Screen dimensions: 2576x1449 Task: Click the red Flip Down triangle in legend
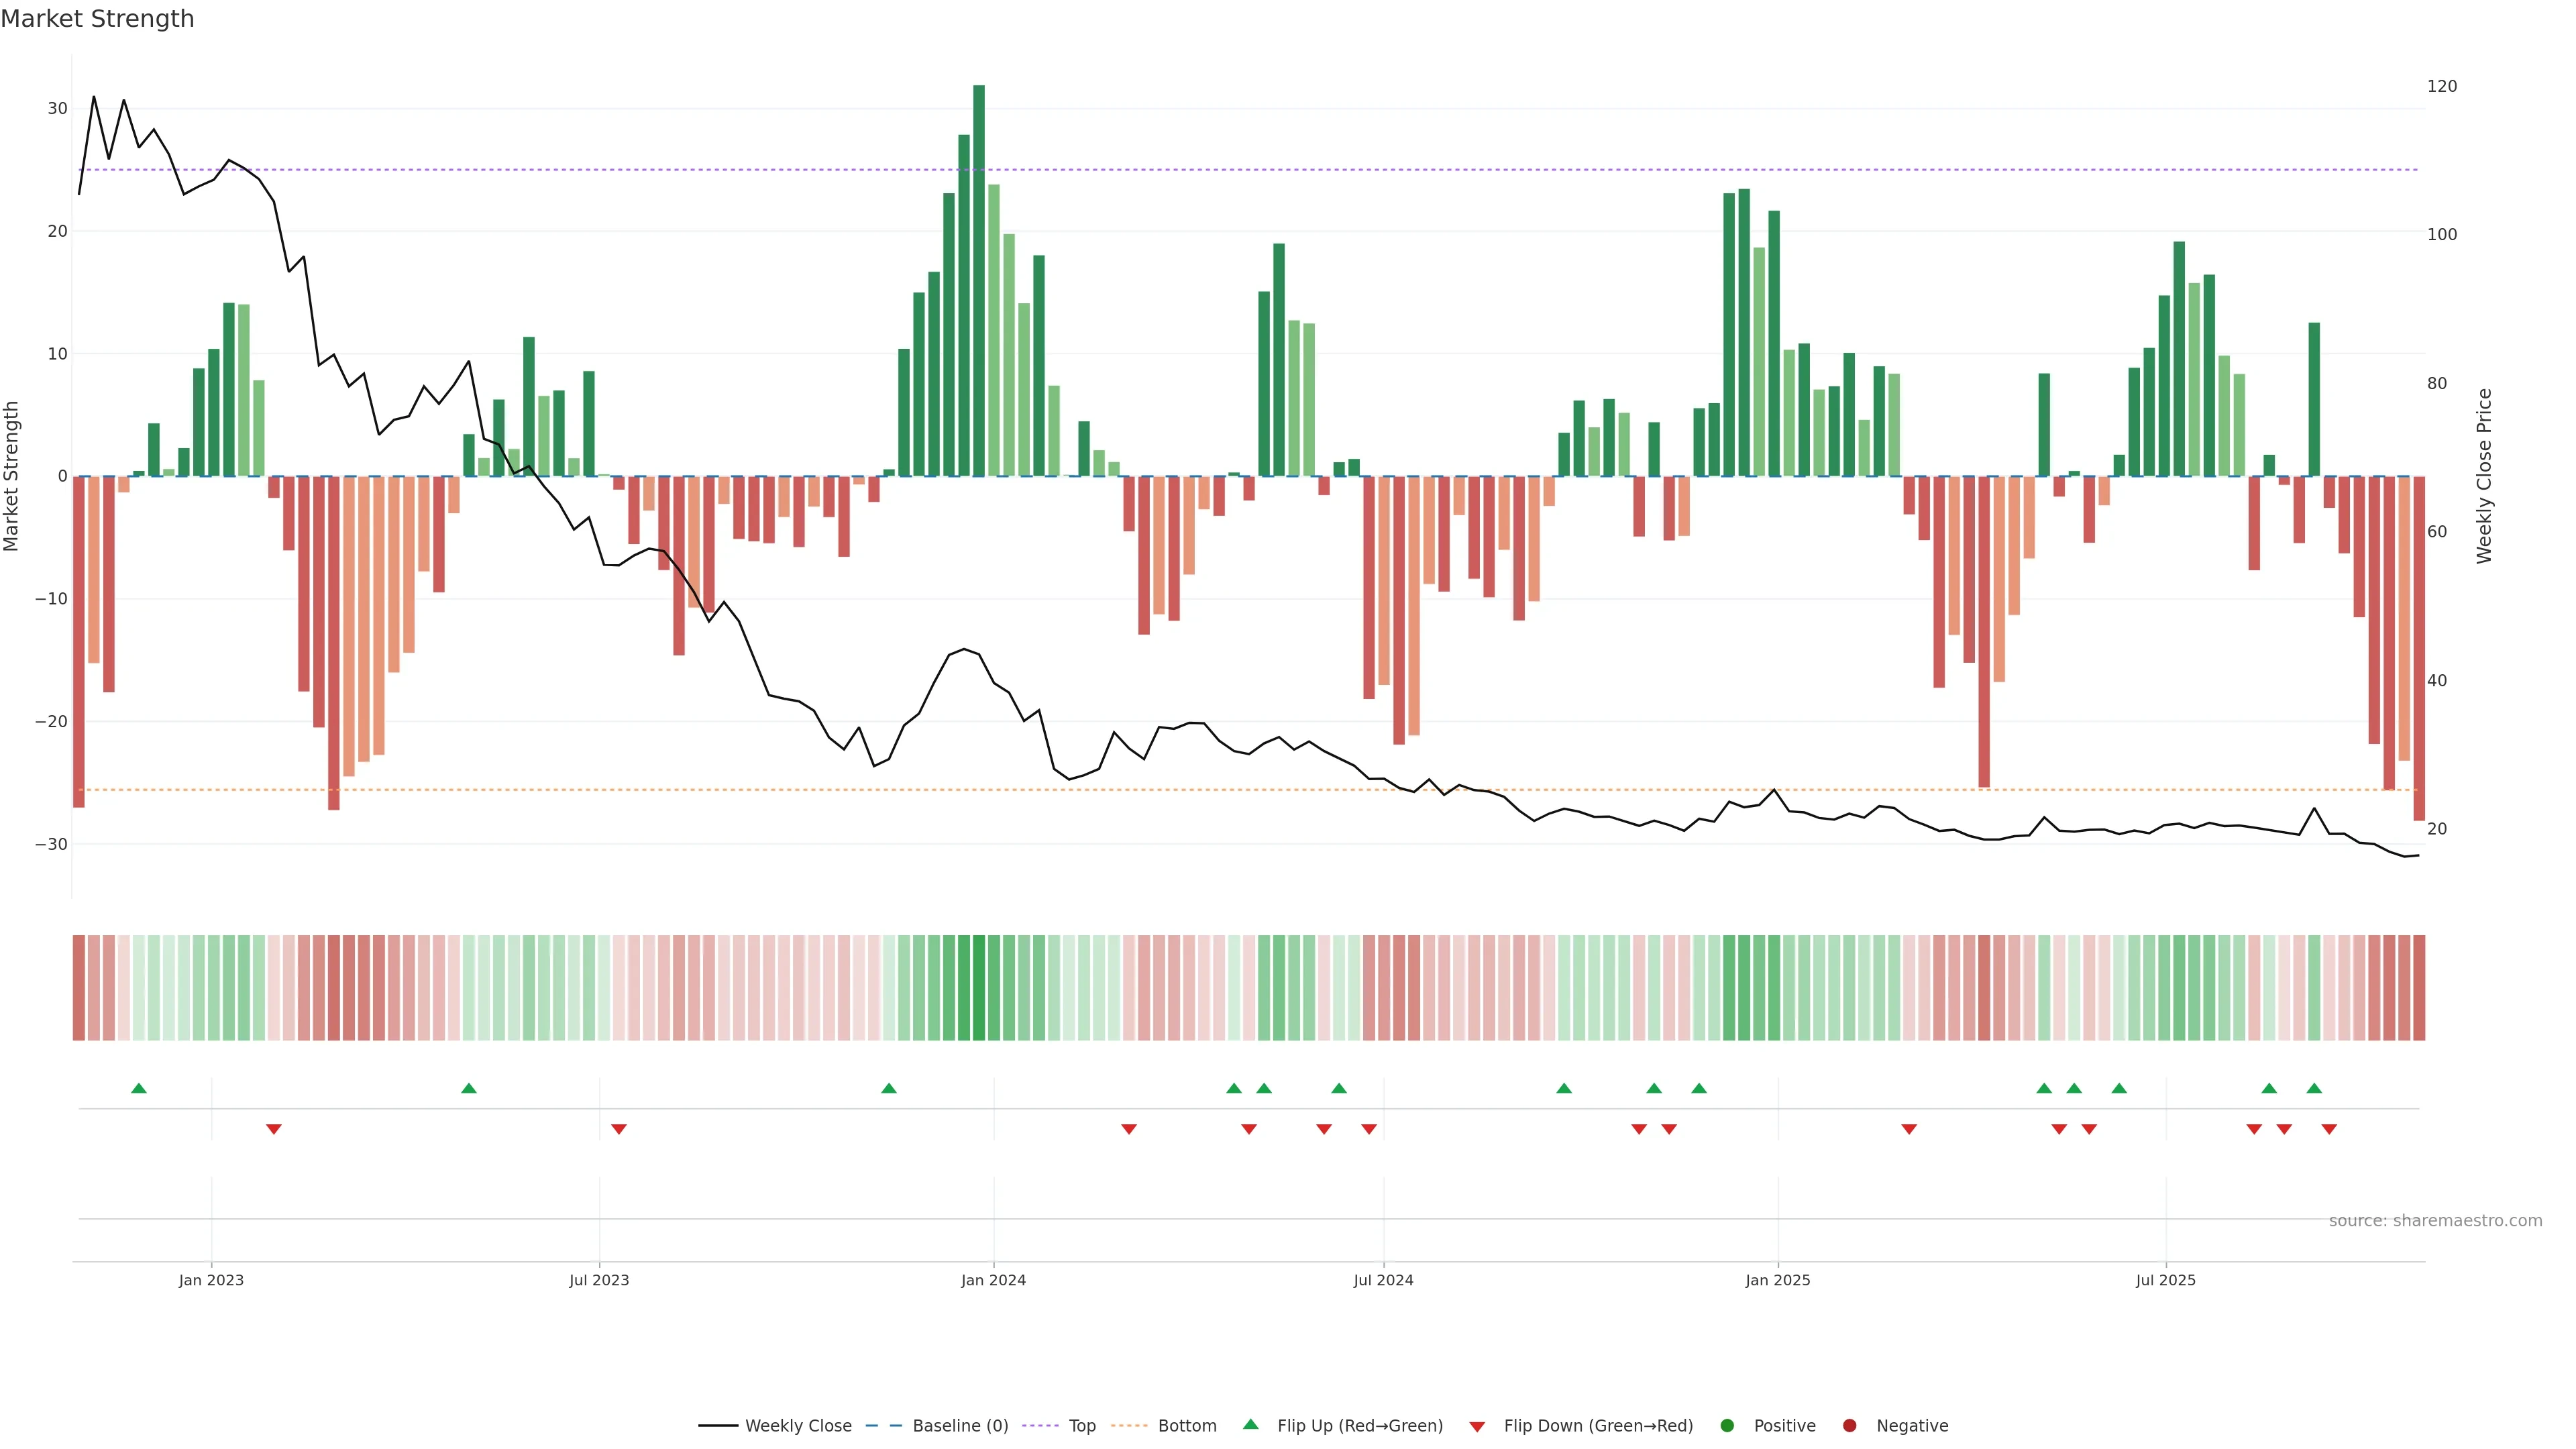[x=1477, y=1426]
